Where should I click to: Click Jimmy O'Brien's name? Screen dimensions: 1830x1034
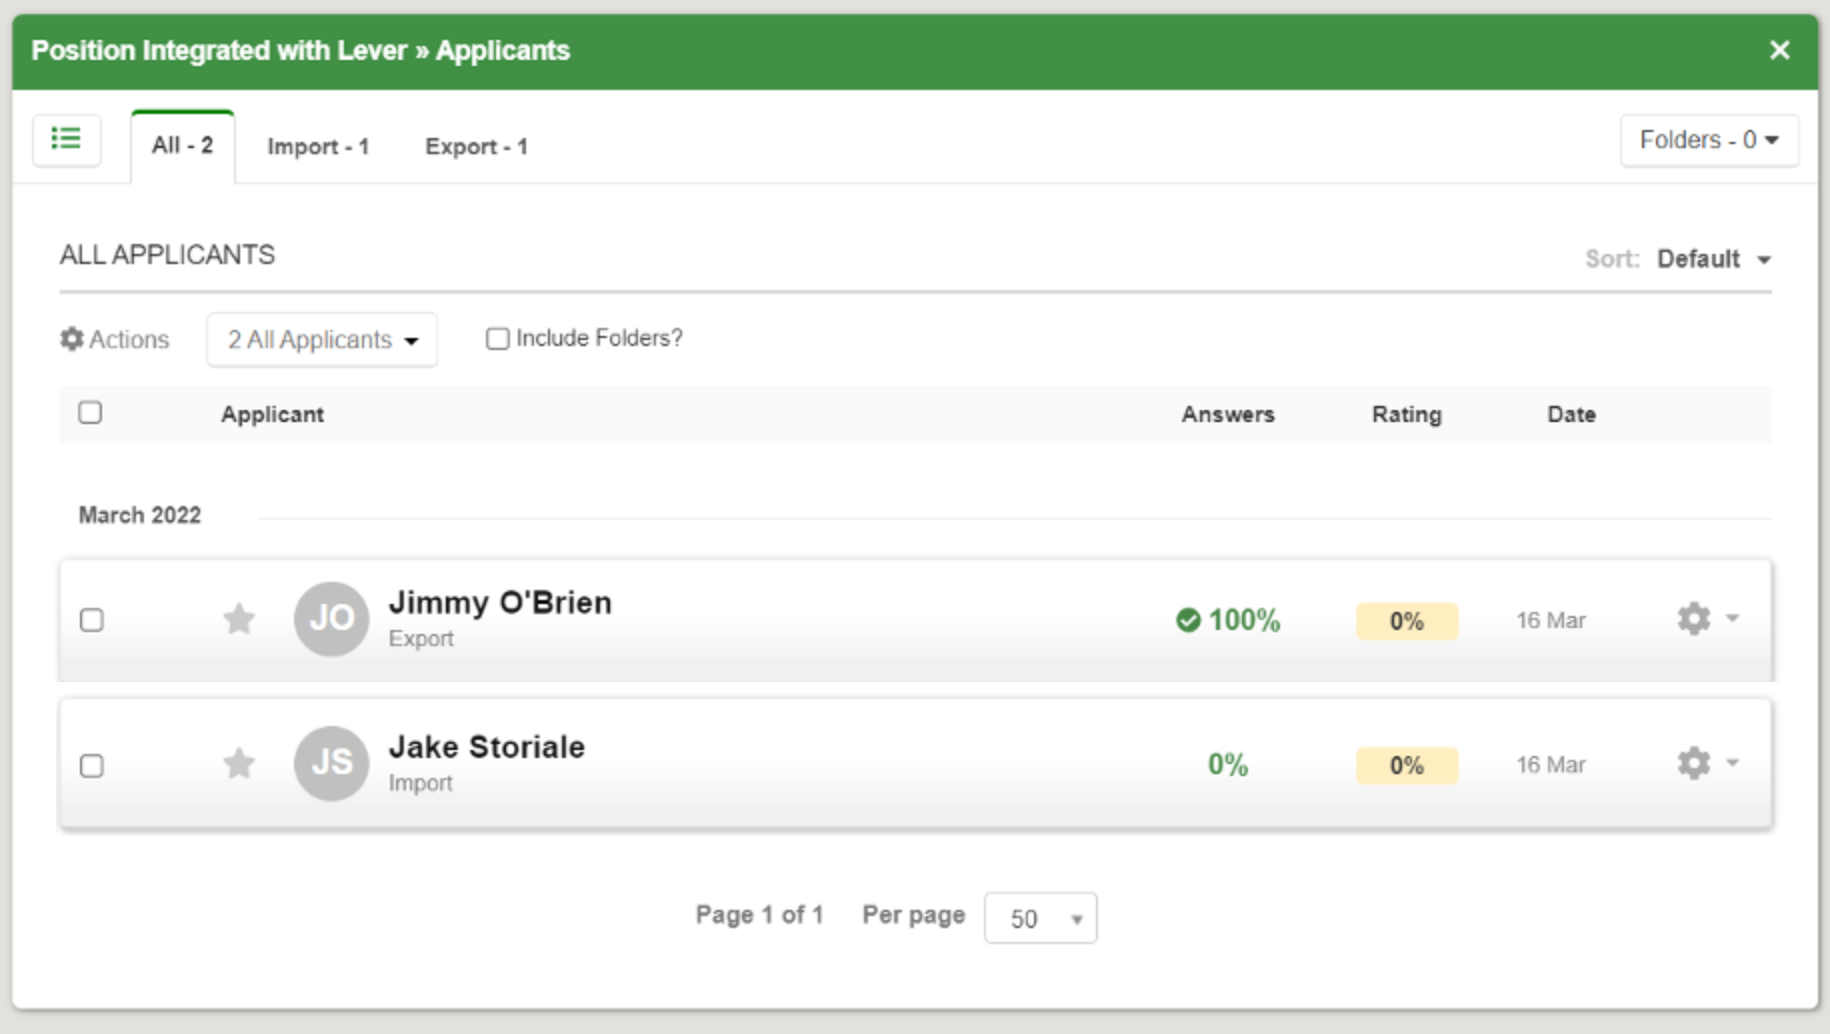501,602
